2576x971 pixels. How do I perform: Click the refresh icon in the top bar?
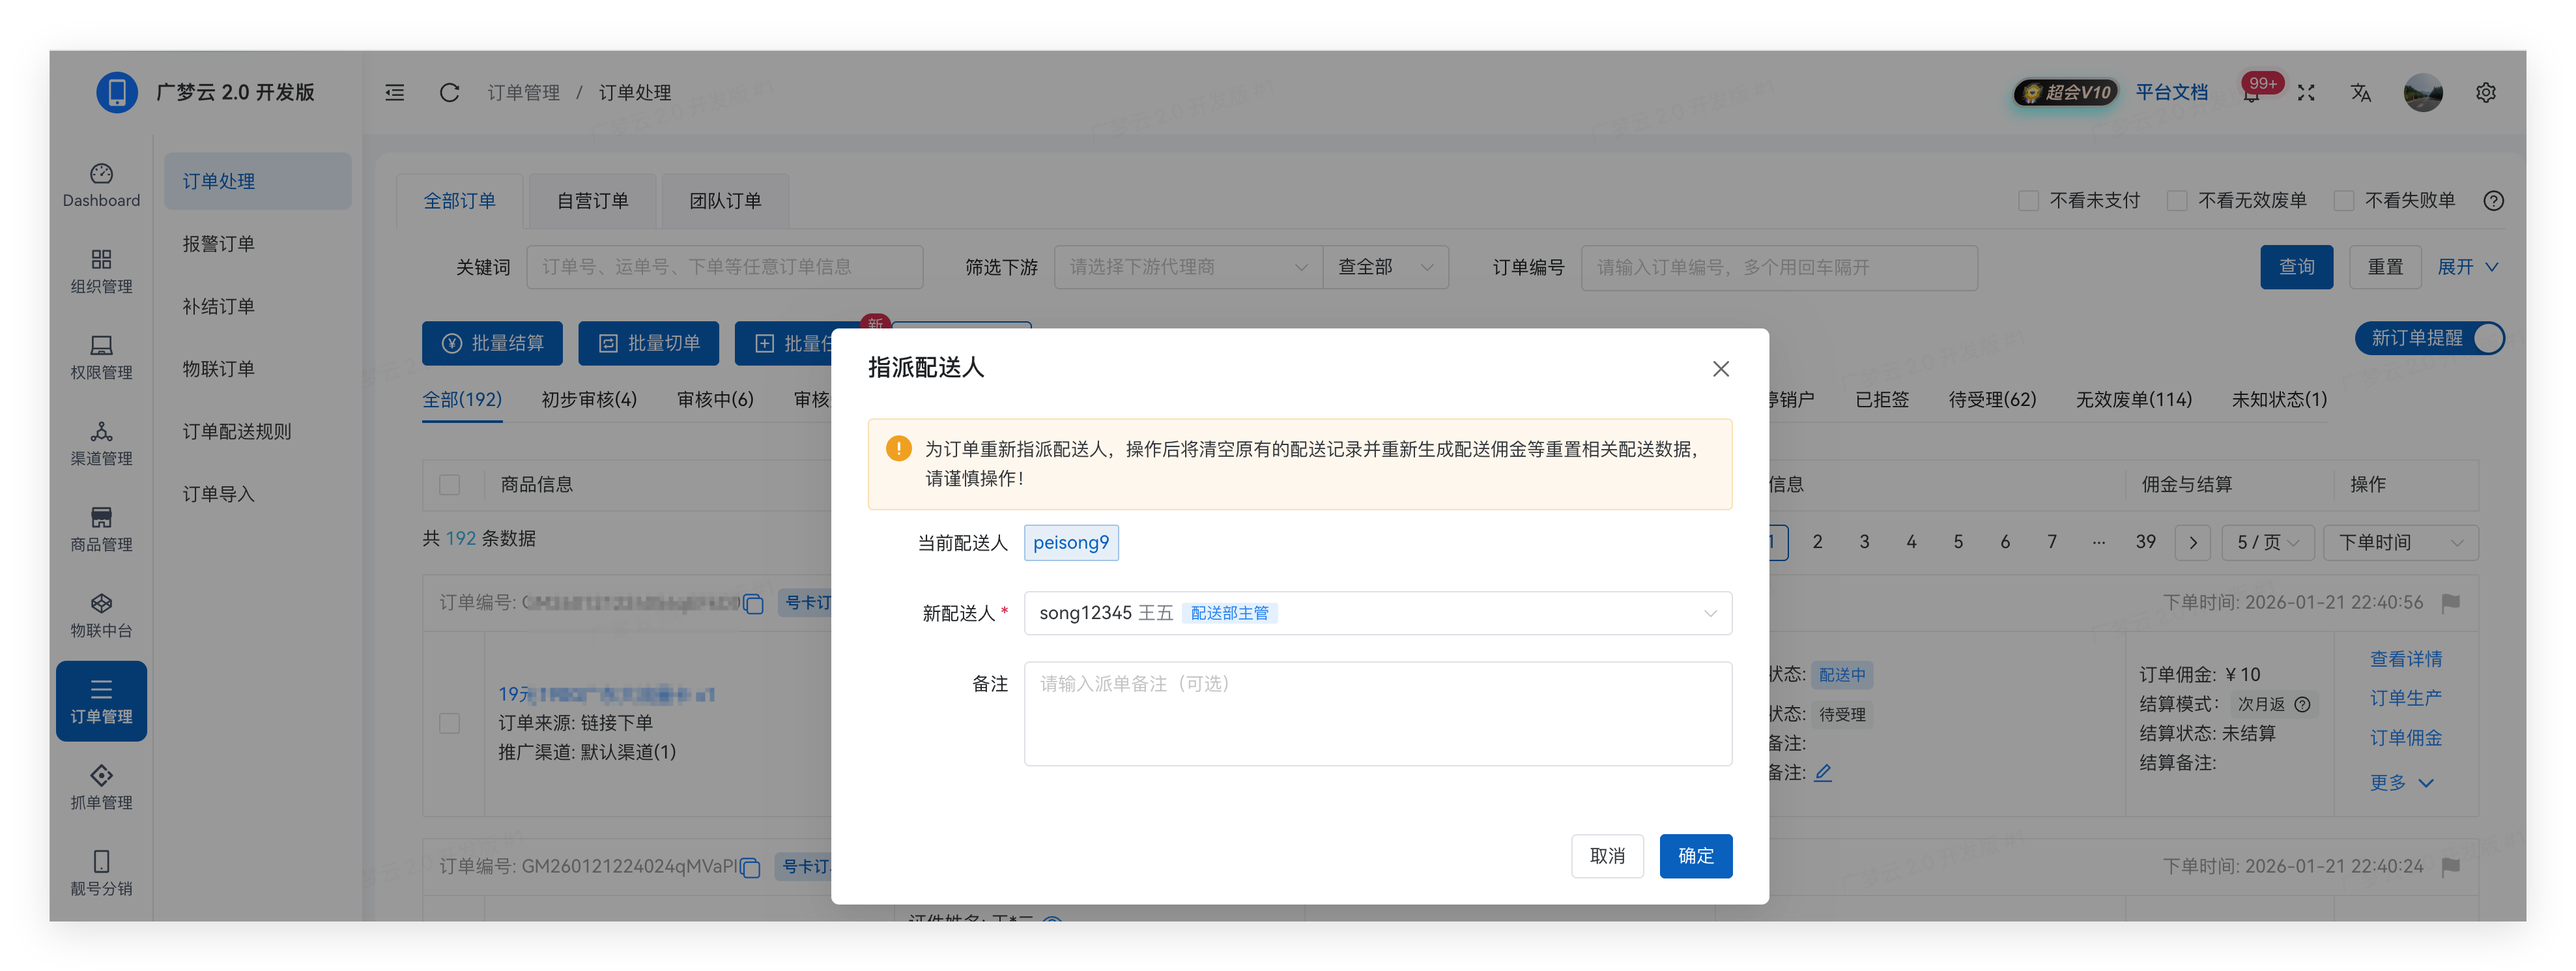pos(450,92)
